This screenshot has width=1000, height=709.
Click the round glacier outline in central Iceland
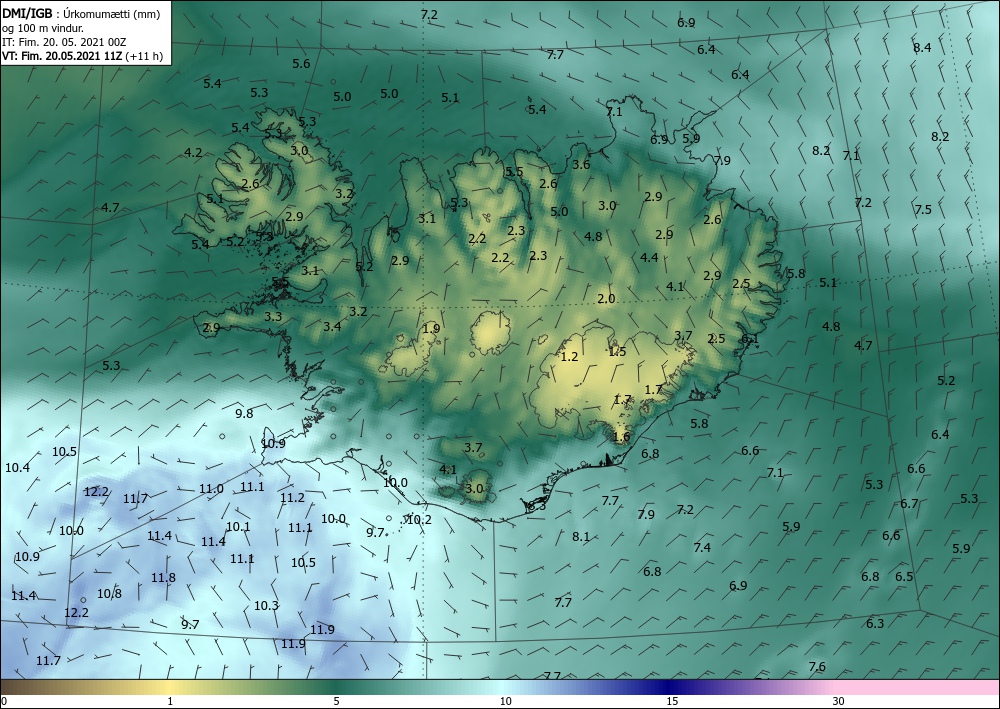(x=490, y=333)
